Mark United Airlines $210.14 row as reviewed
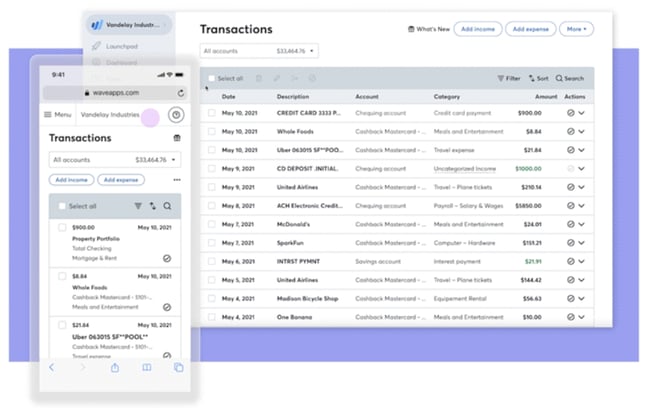Image resolution: width=650 pixels, height=412 pixels. pyautogui.click(x=571, y=187)
